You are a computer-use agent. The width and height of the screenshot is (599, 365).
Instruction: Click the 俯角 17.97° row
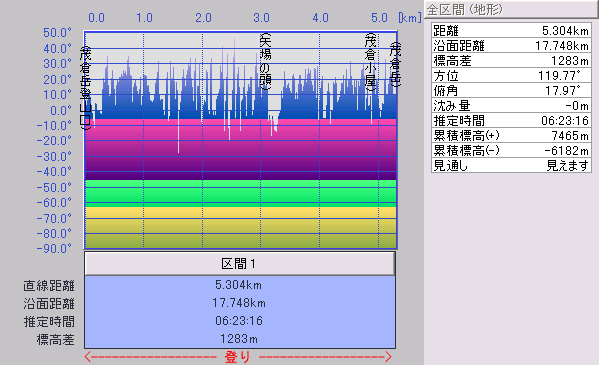click(511, 91)
